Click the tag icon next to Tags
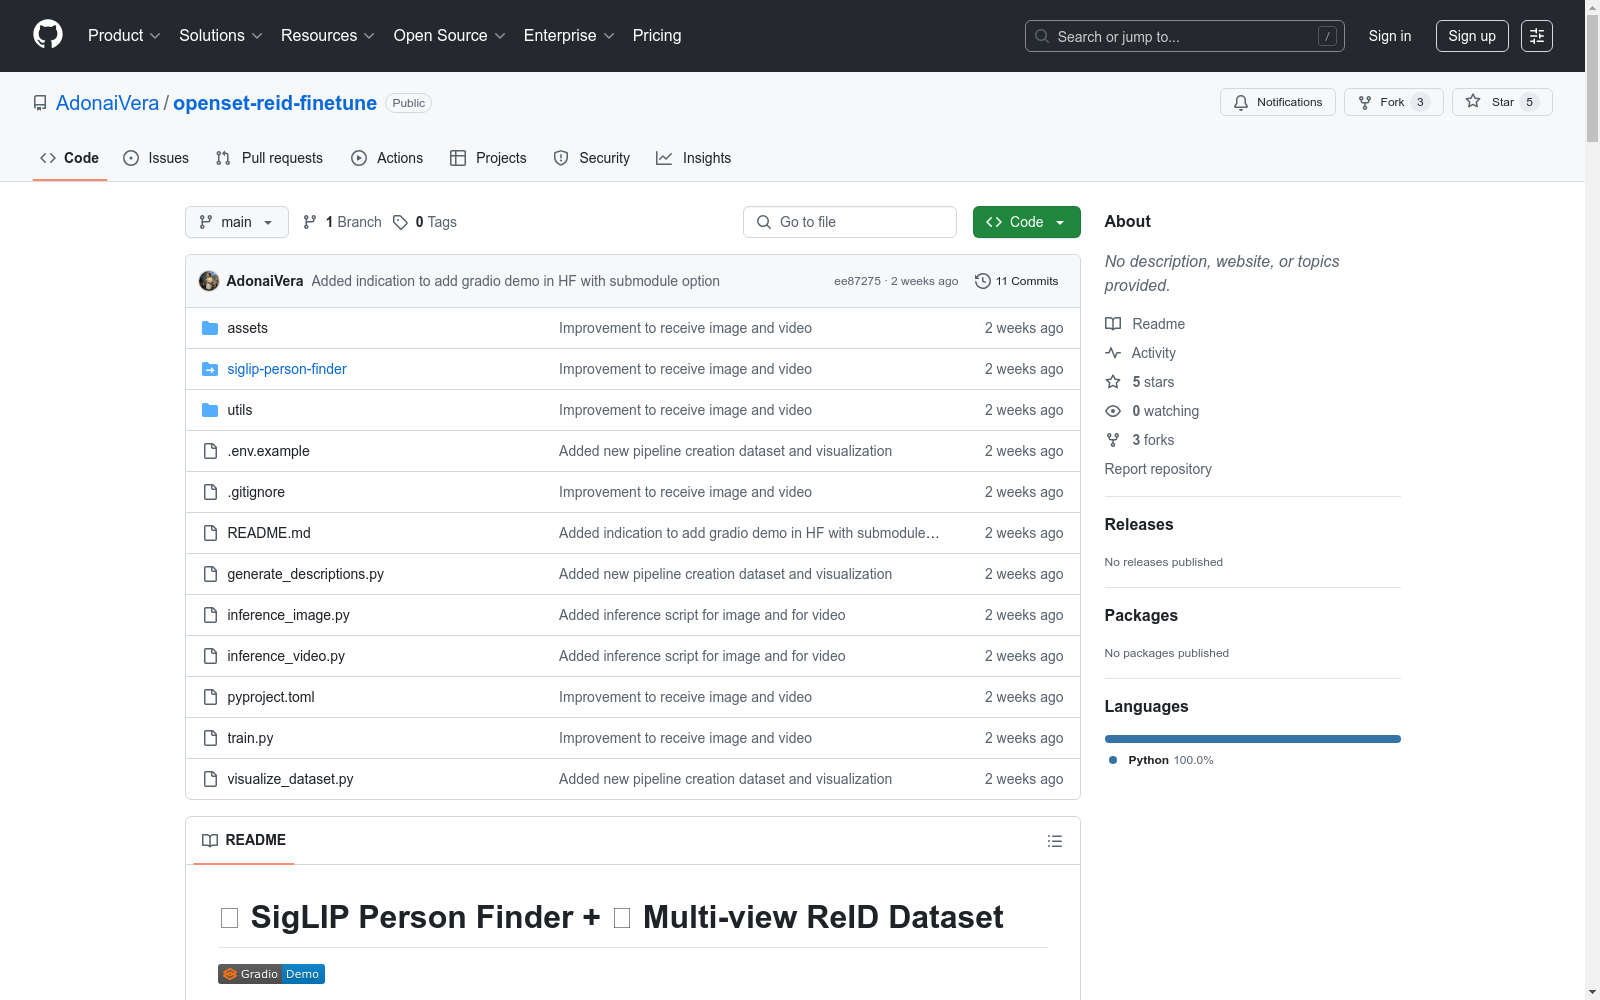 pos(400,222)
